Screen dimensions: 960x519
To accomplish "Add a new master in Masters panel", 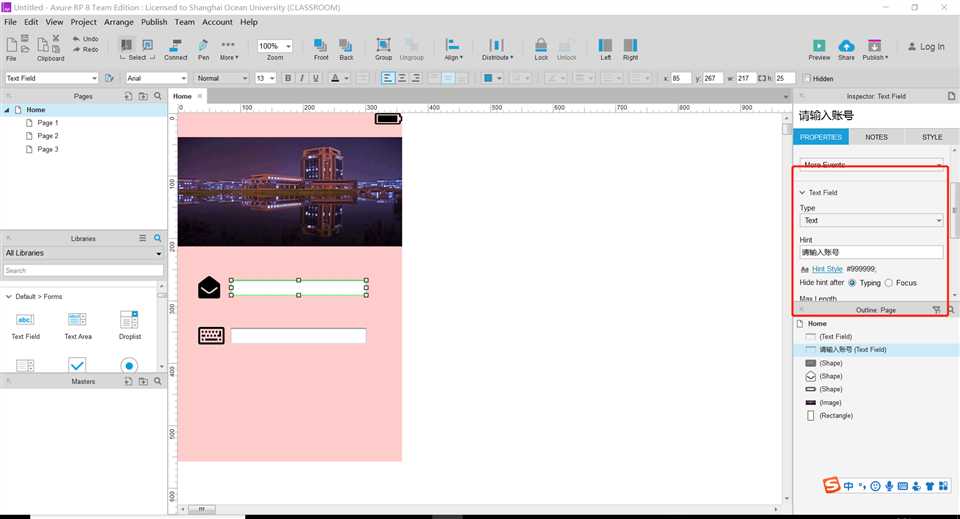I will pyautogui.click(x=129, y=381).
